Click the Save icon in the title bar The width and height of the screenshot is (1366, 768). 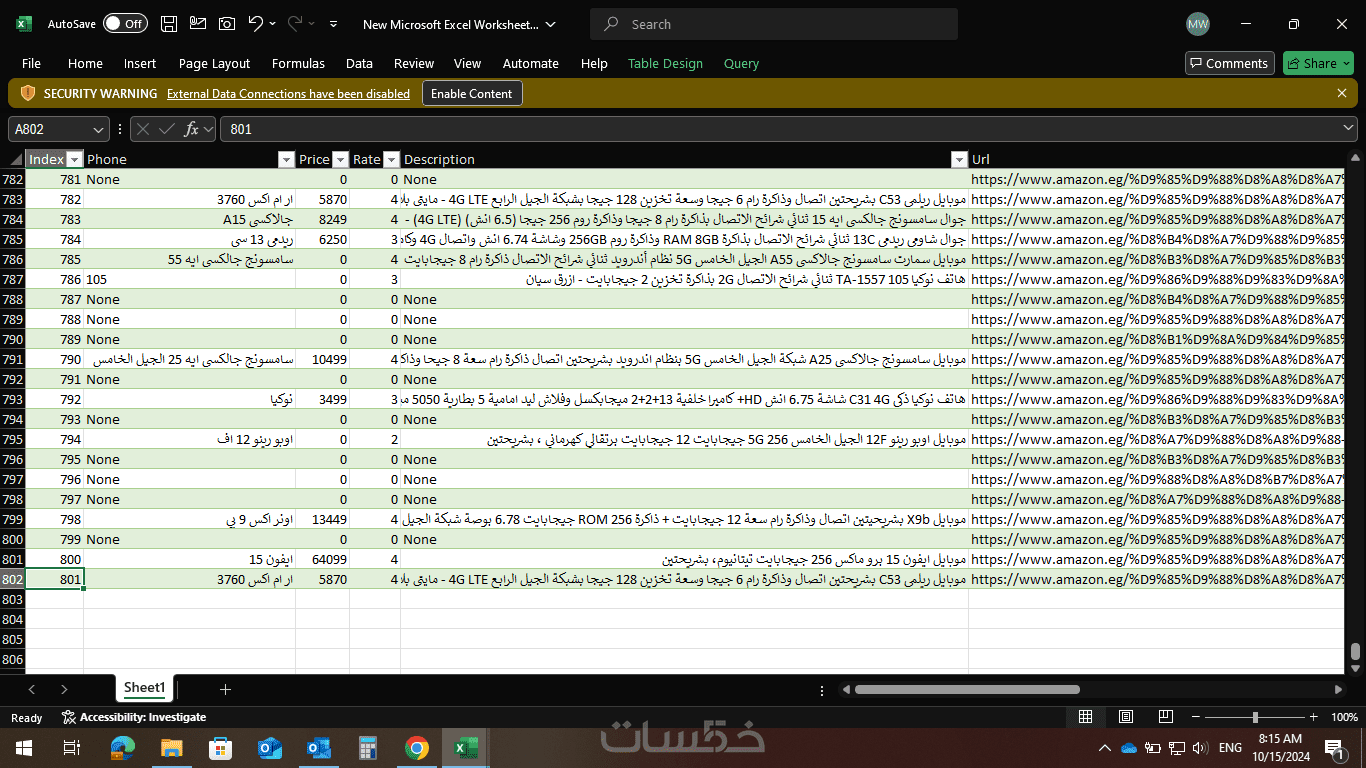point(170,24)
